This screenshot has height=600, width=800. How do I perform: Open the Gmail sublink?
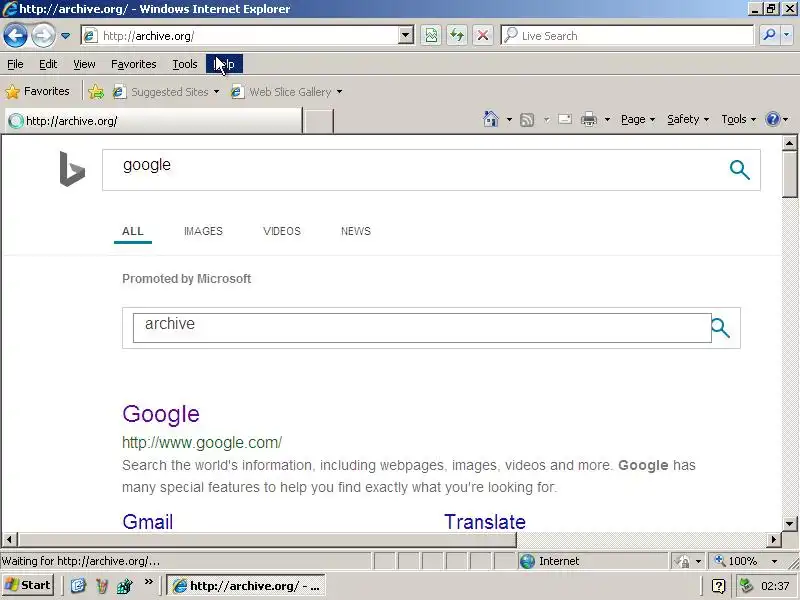coord(147,522)
